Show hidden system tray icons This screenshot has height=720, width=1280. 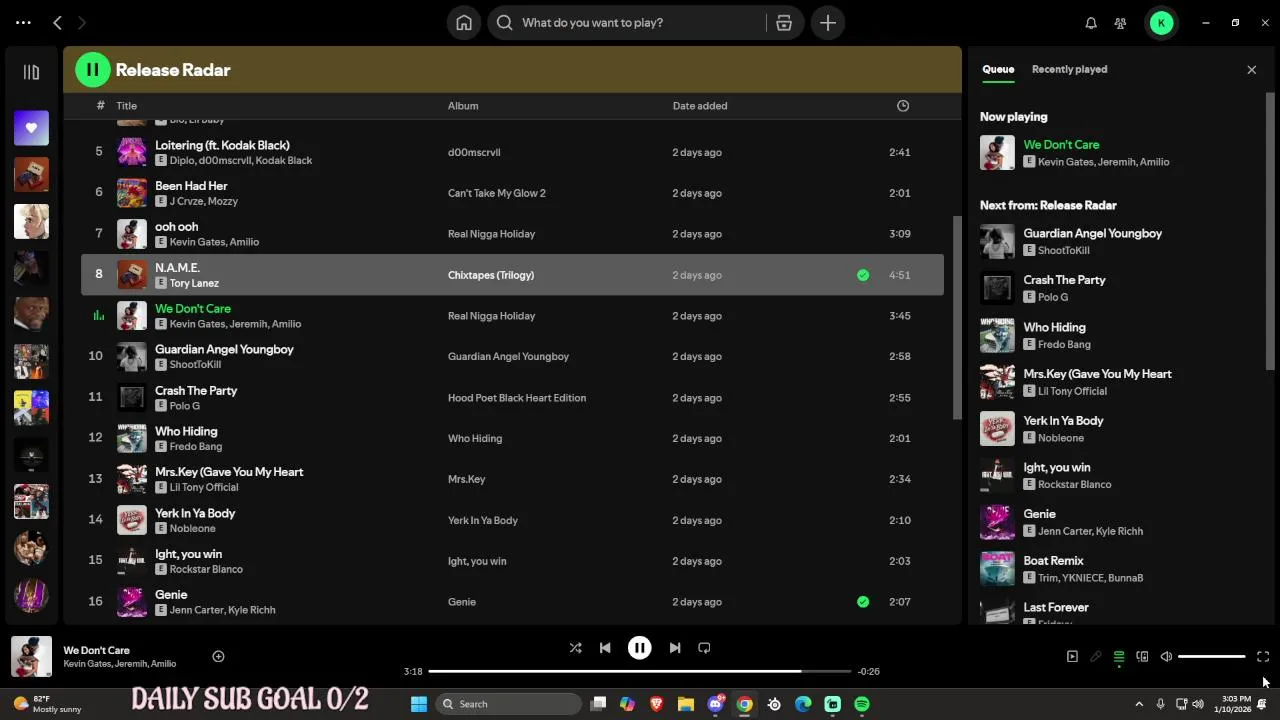coord(1139,704)
